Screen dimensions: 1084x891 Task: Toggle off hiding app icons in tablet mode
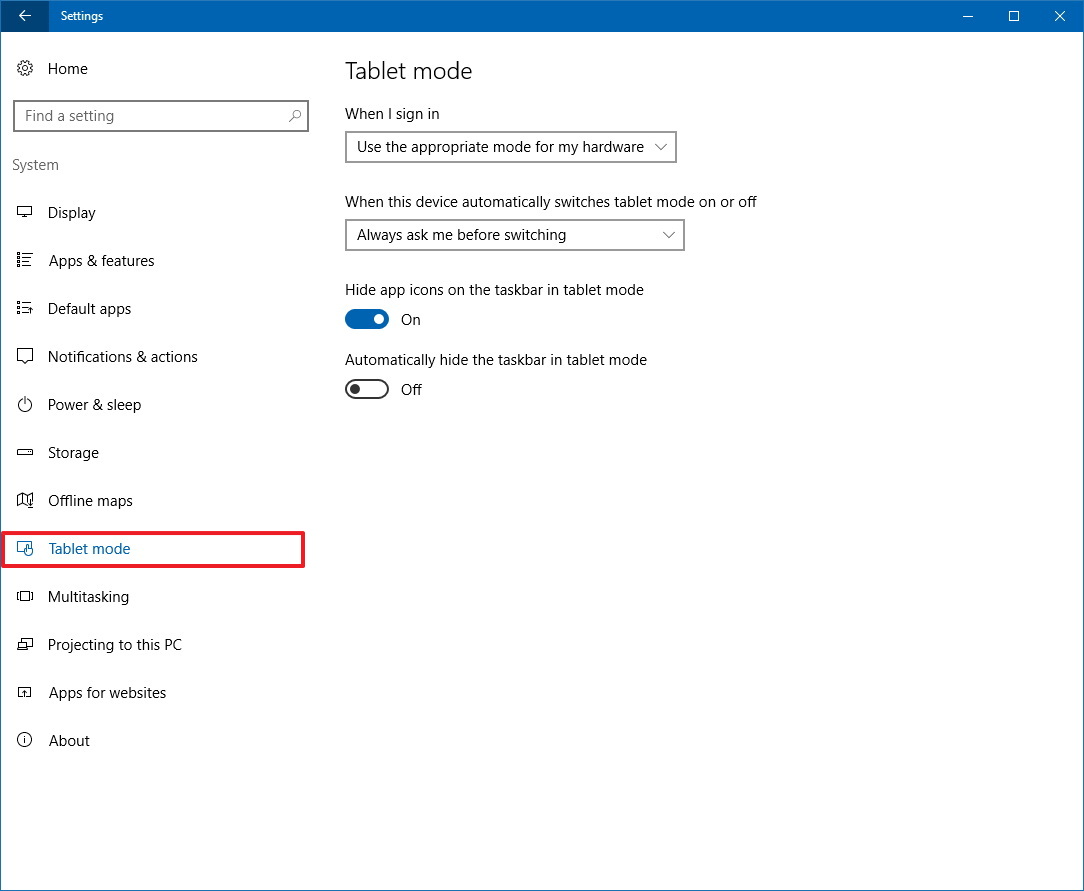[x=367, y=319]
